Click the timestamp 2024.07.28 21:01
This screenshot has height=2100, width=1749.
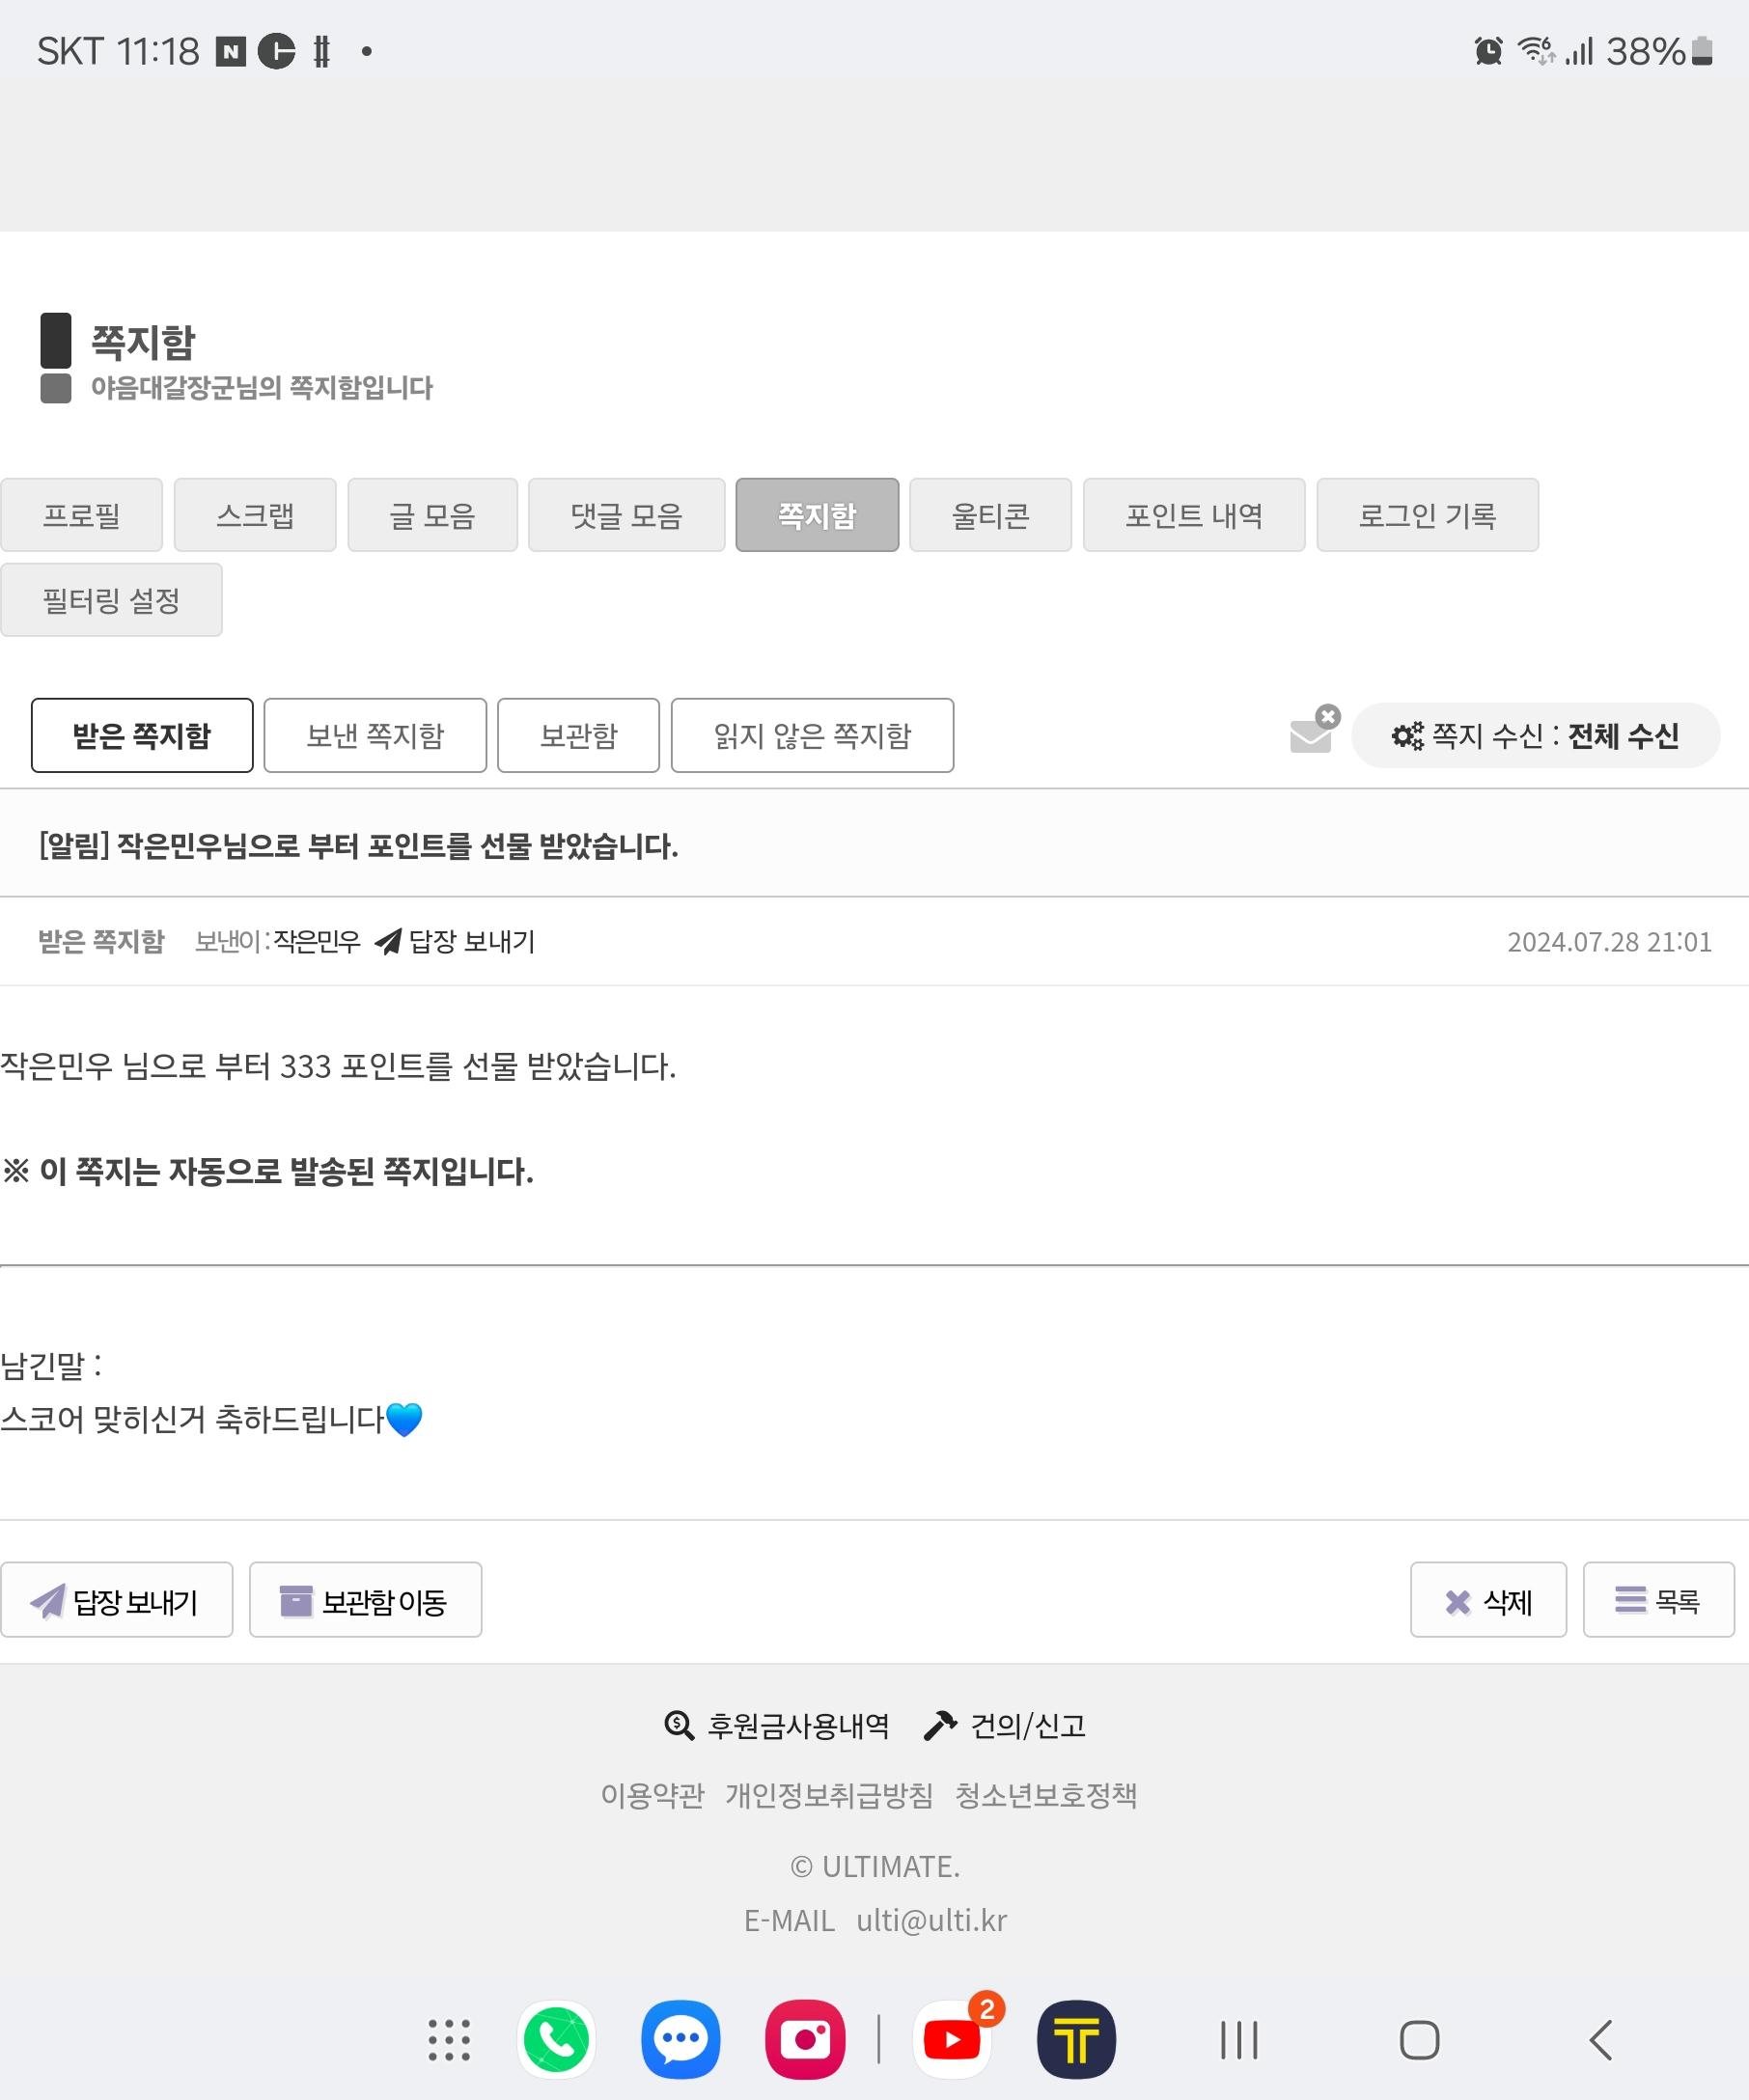pyautogui.click(x=1609, y=942)
